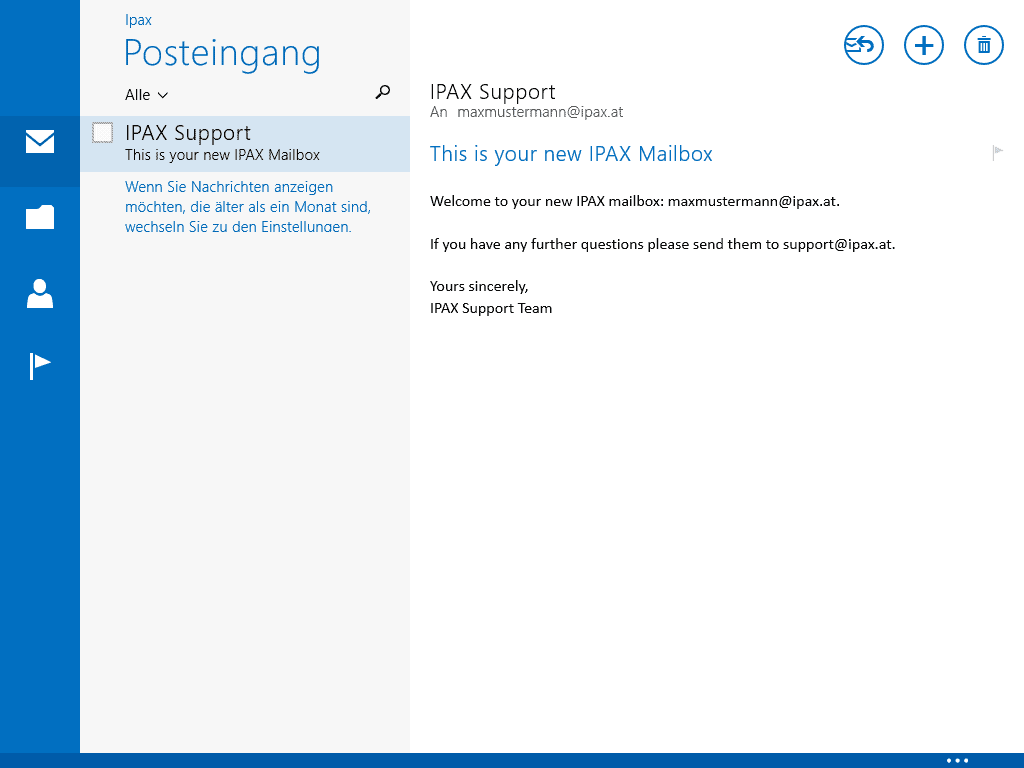
Task: Open the People contacts icon
Action: tap(40, 293)
